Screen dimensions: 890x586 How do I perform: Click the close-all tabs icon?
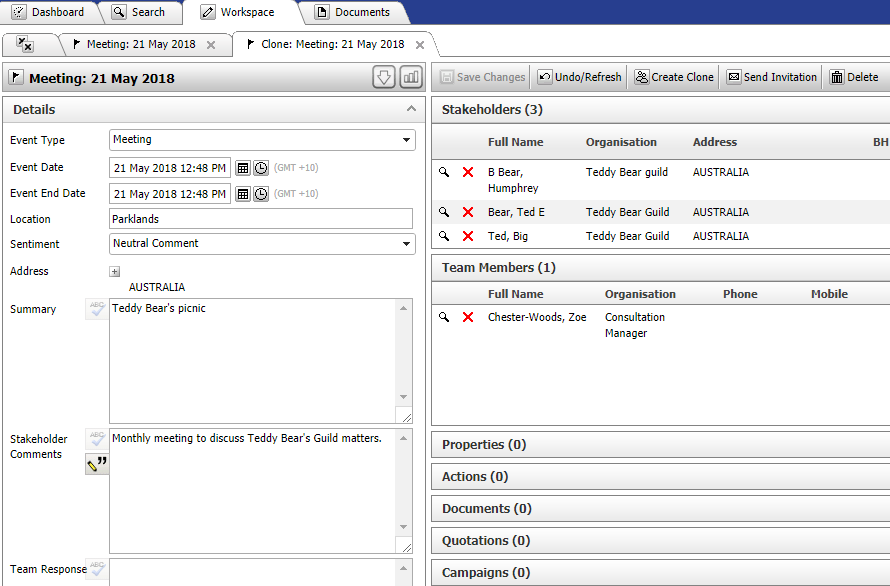coord(24,44)
